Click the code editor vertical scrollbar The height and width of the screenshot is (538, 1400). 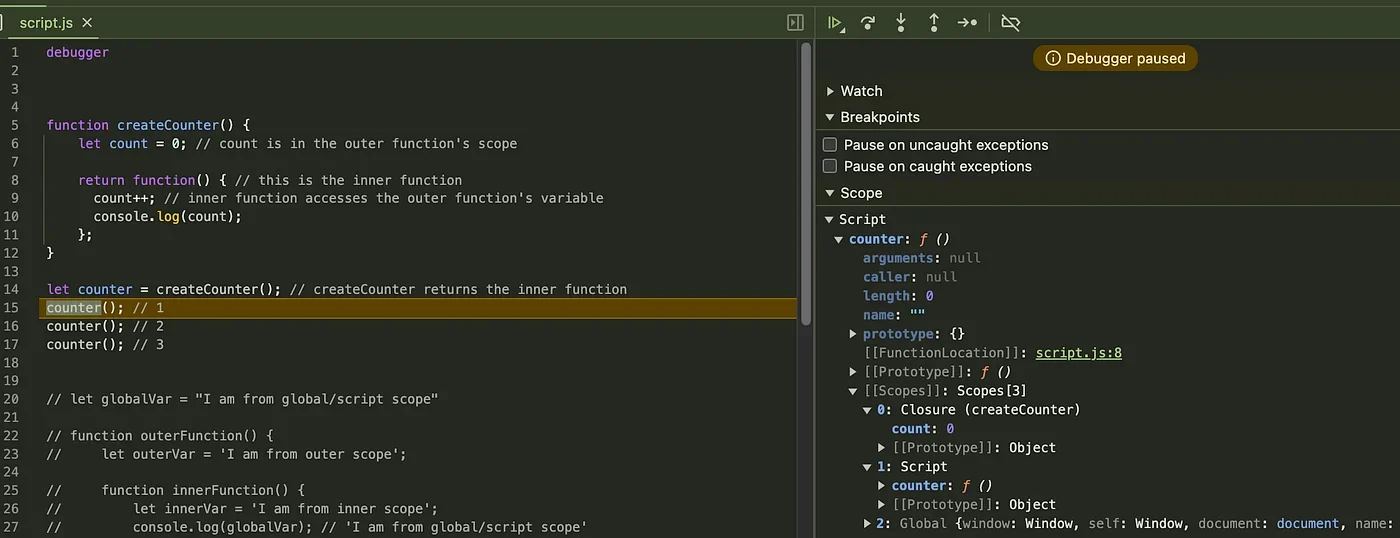click(x=806, y=182)
